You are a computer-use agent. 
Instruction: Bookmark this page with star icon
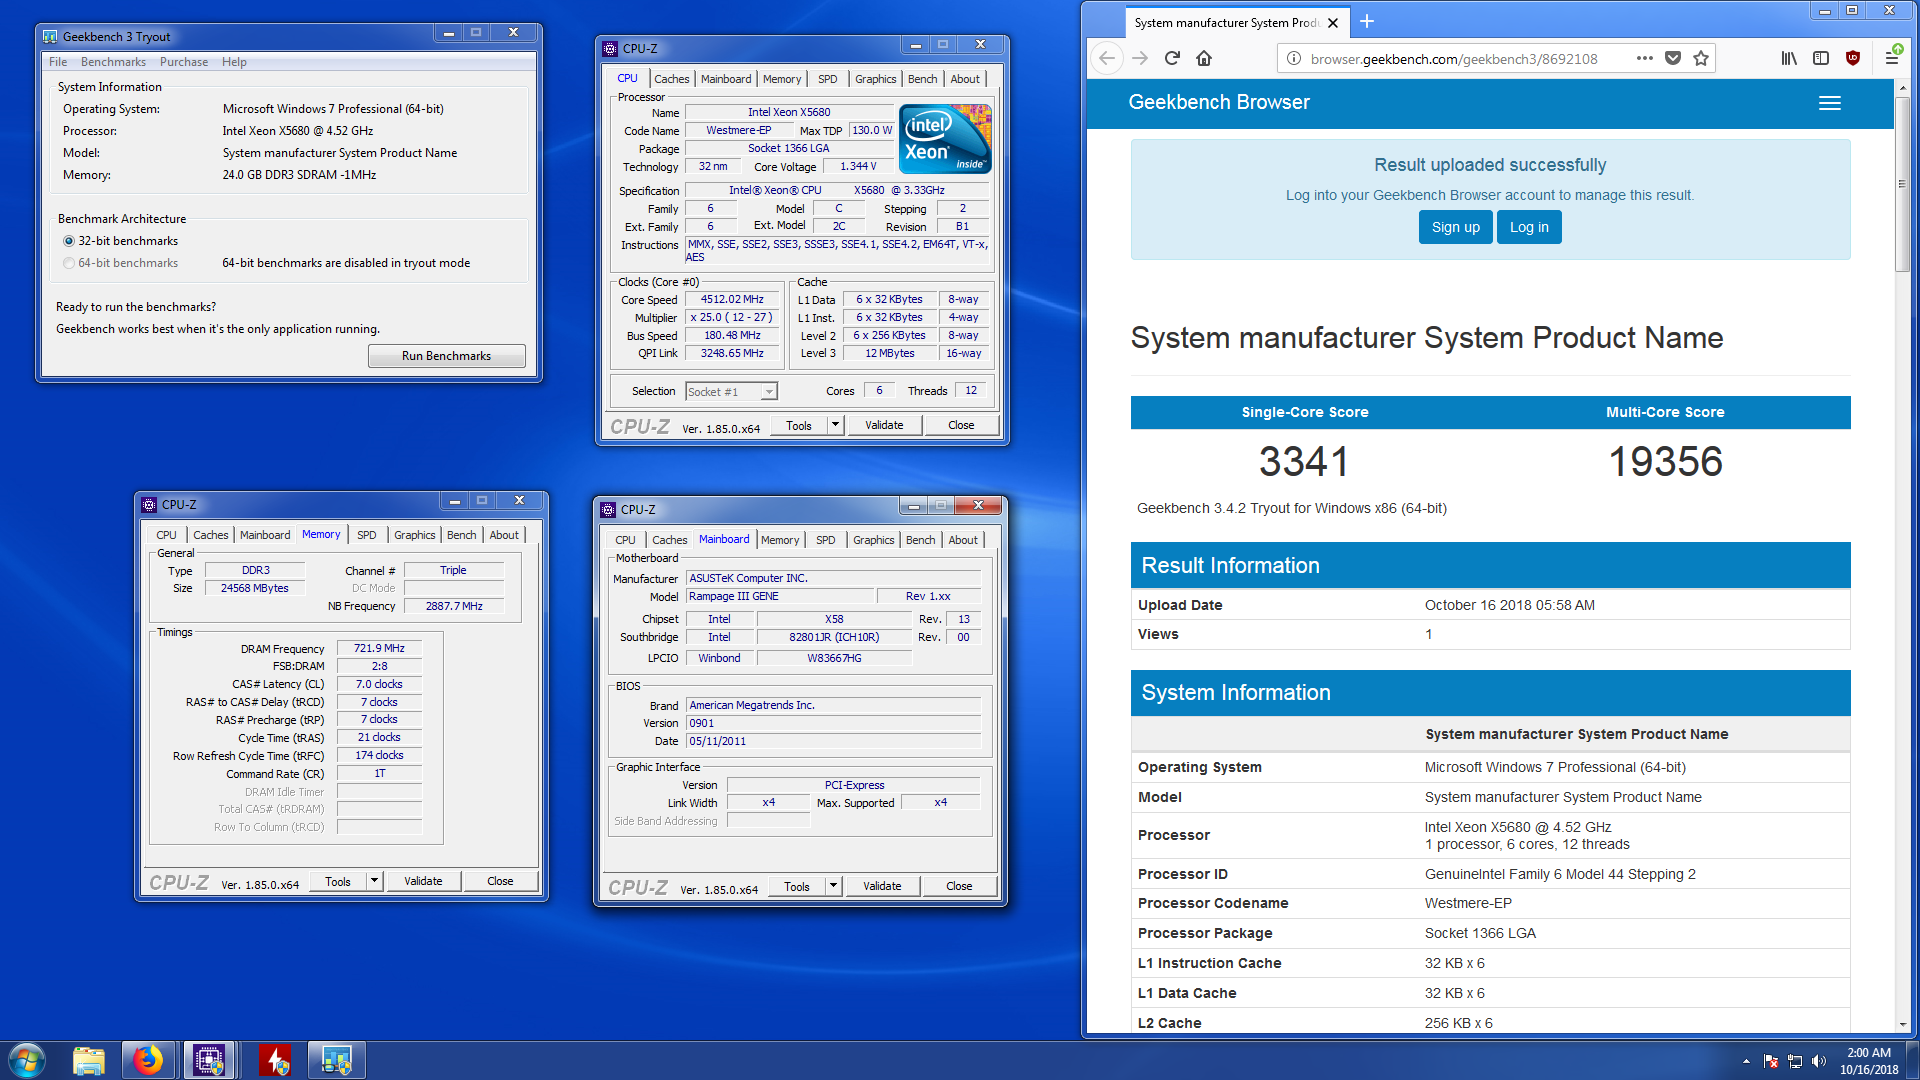(x=1701, y=58)
